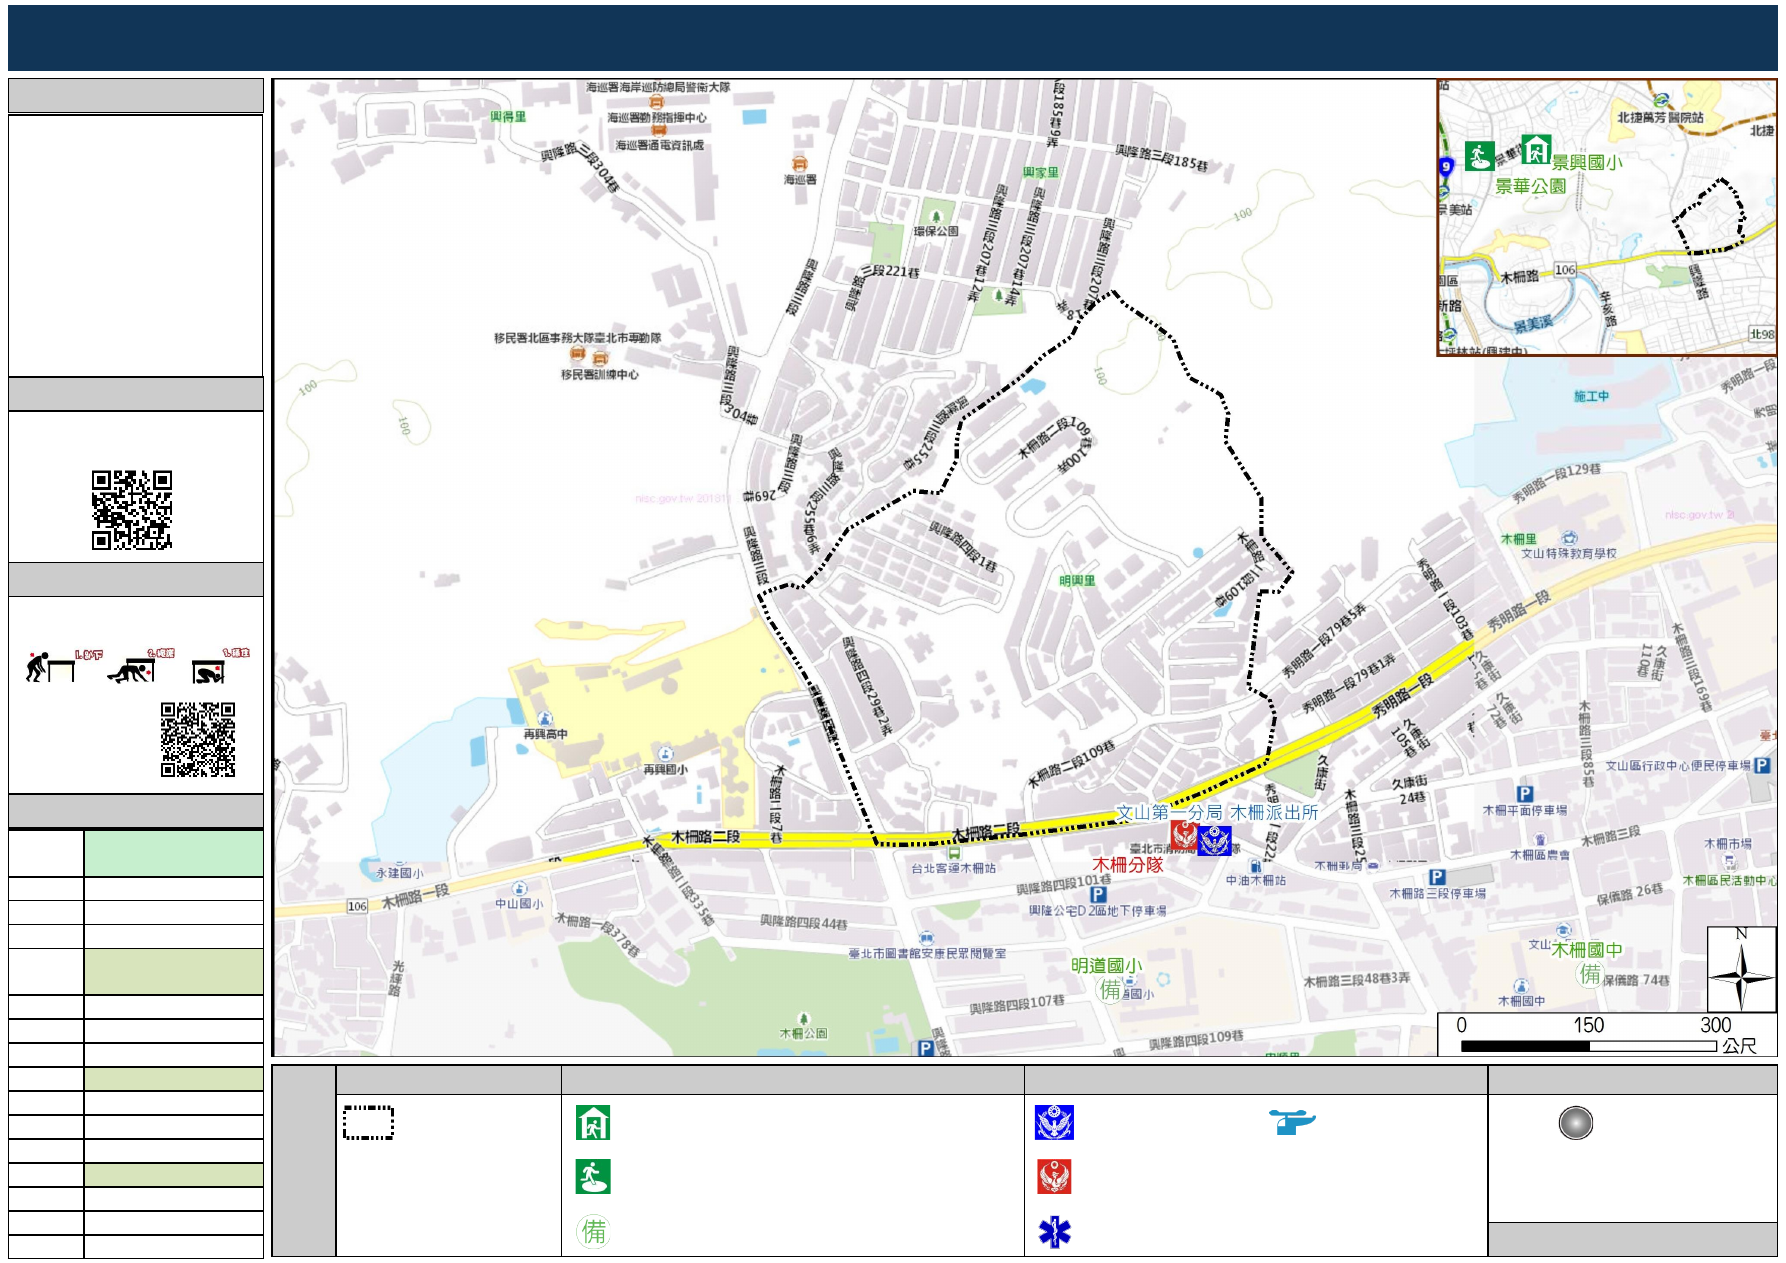Click the 明興里 district label
Viewport: 1786px width, 1263px height.
click(1077, 581)
